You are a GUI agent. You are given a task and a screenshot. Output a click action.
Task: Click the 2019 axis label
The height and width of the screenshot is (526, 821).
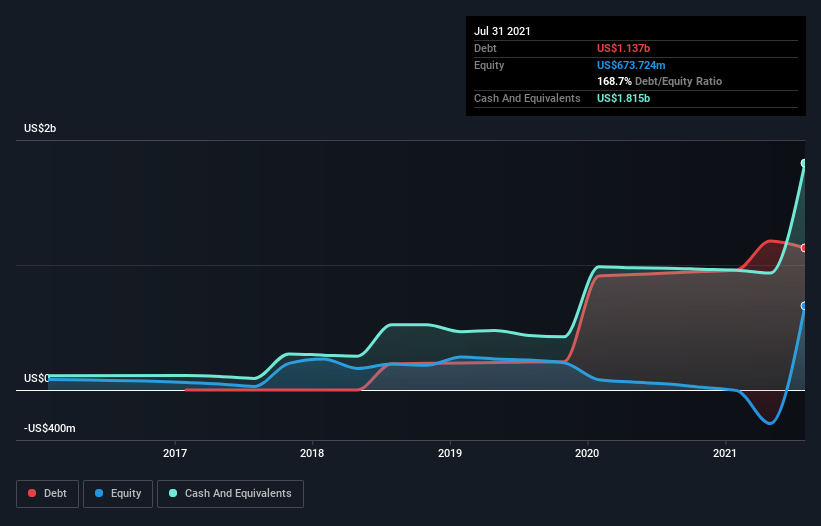click(x=450, y=453)
